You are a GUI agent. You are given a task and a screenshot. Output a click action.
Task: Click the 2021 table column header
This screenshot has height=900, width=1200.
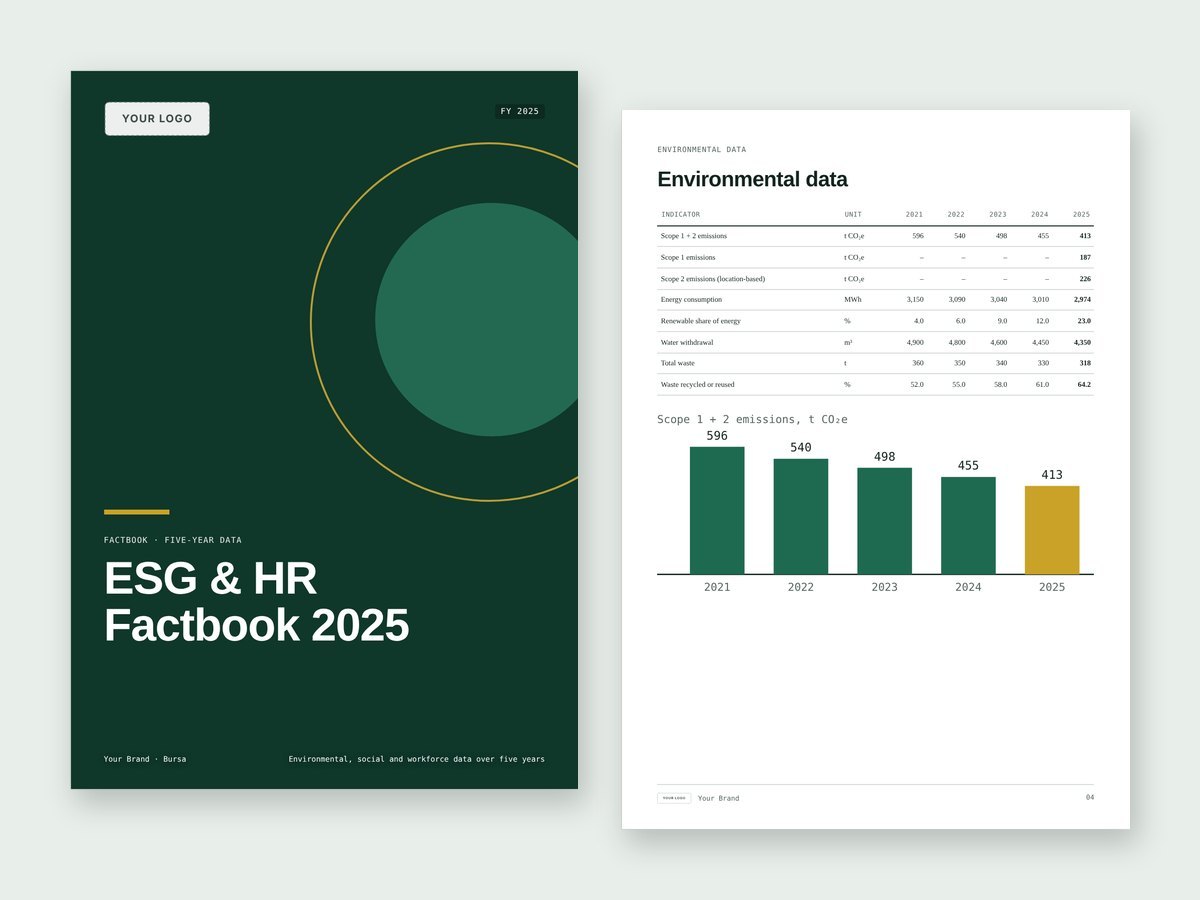[x=915, y=214]
